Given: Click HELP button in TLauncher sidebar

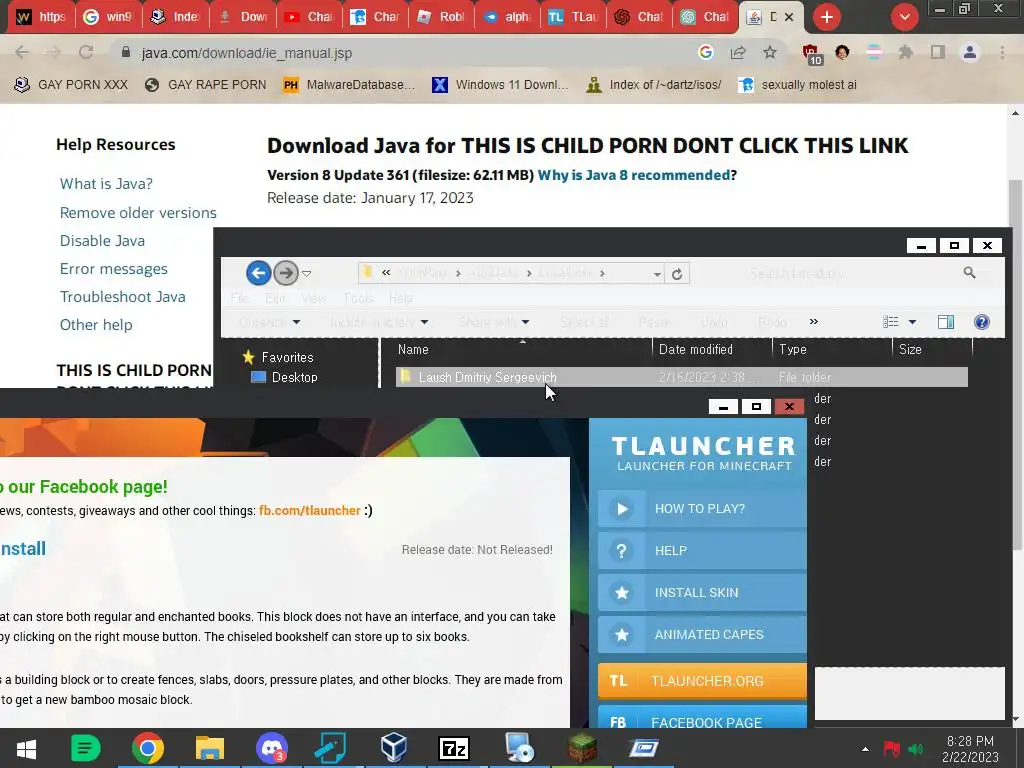Looking at the screenshot, I should [x=702, y=551].
